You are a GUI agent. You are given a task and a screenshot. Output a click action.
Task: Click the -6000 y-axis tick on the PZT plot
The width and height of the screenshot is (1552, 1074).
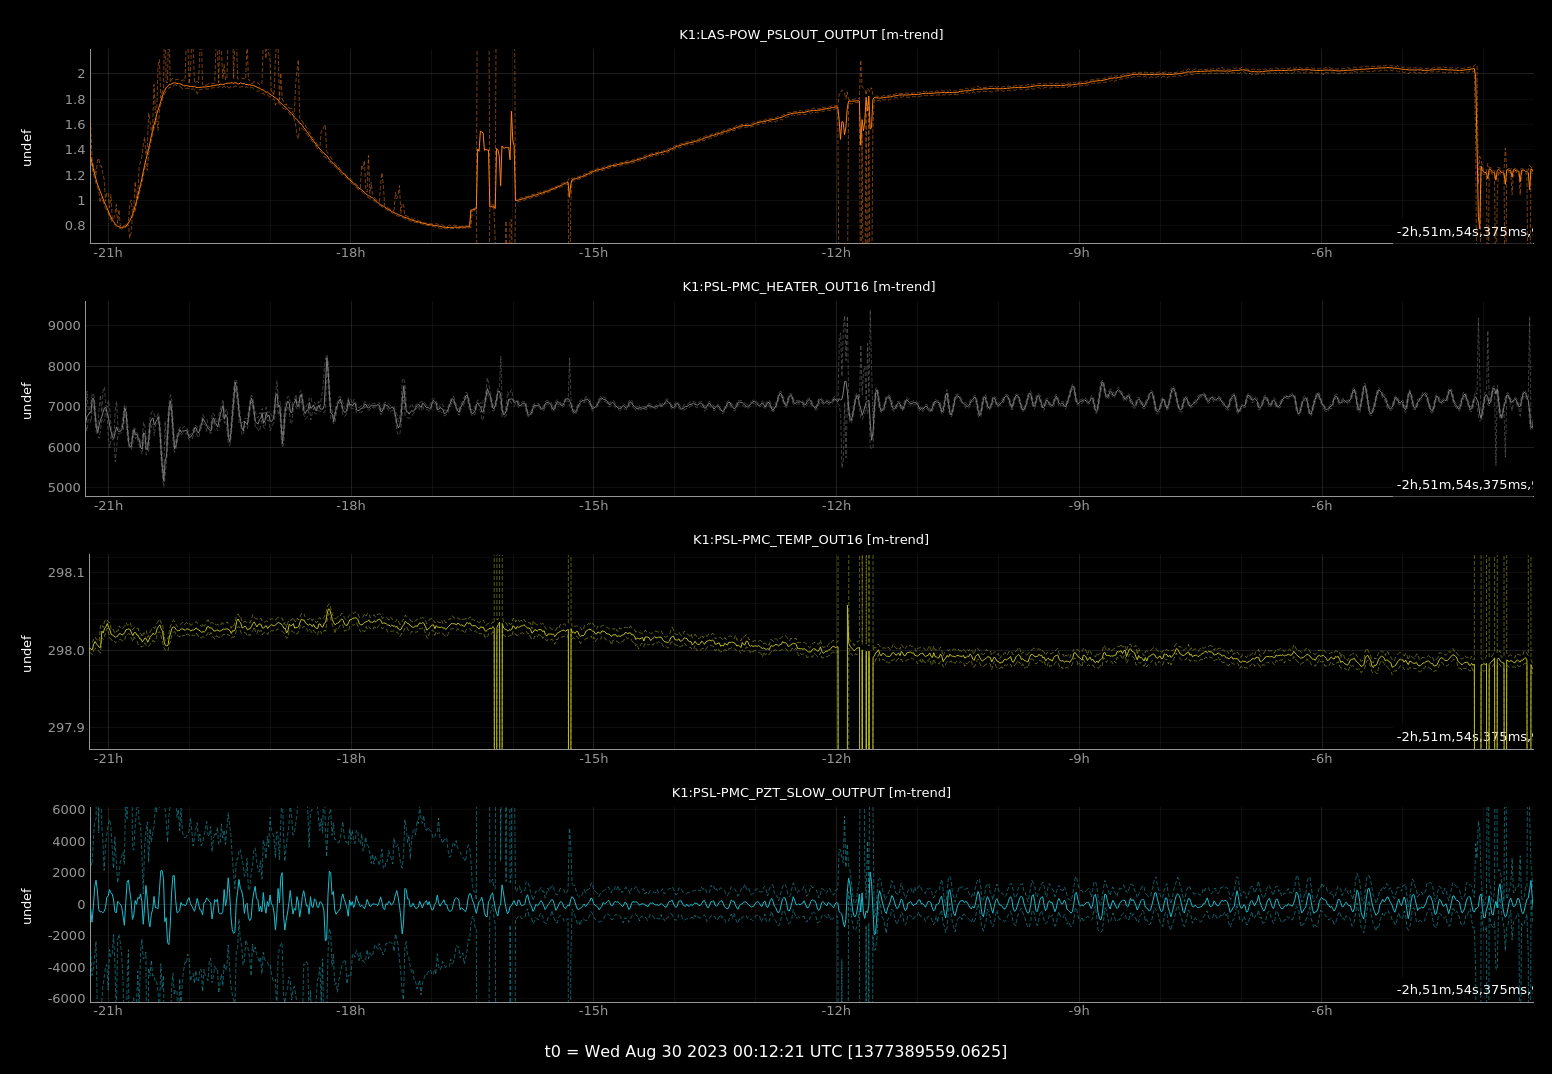click(x=66, y=999)
